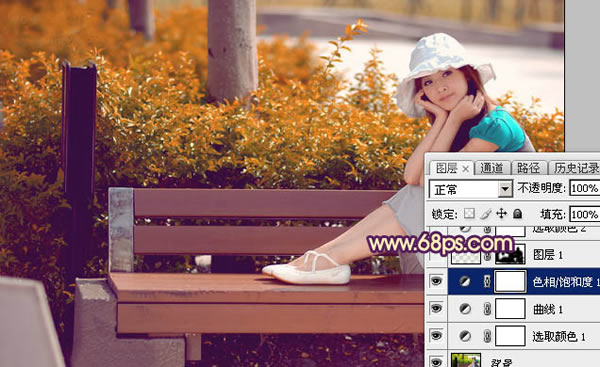Select 选取颜色 1 layer mask thumbnail
Viewport: 600px width, 367px height.
pyautogui.click(x=510, y=336)
